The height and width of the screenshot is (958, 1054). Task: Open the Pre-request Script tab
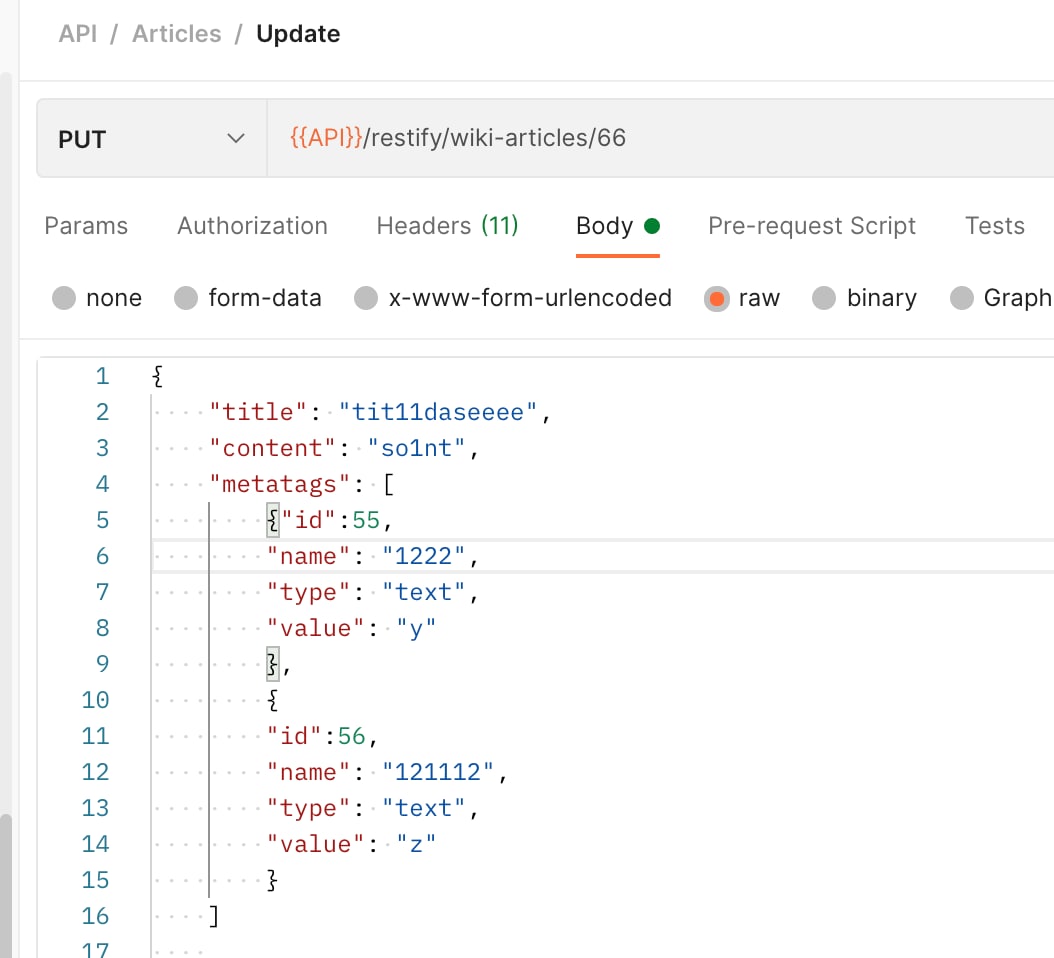pos(811,226)
